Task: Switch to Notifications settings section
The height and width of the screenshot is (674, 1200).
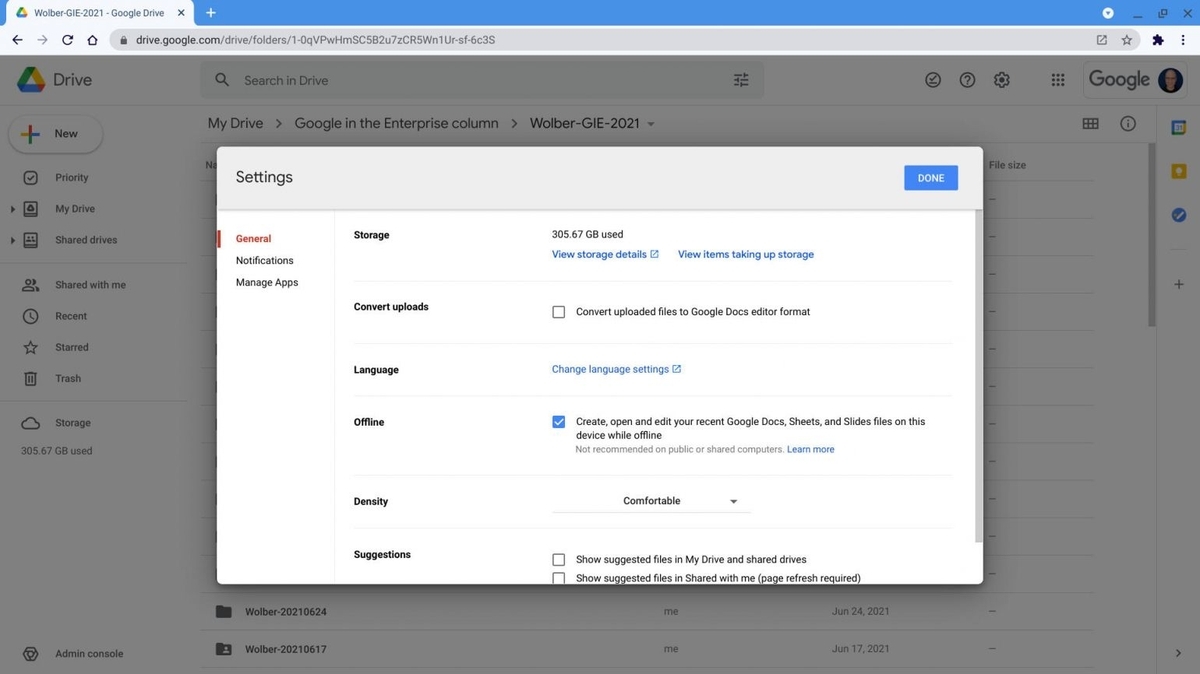Action: 264,260
